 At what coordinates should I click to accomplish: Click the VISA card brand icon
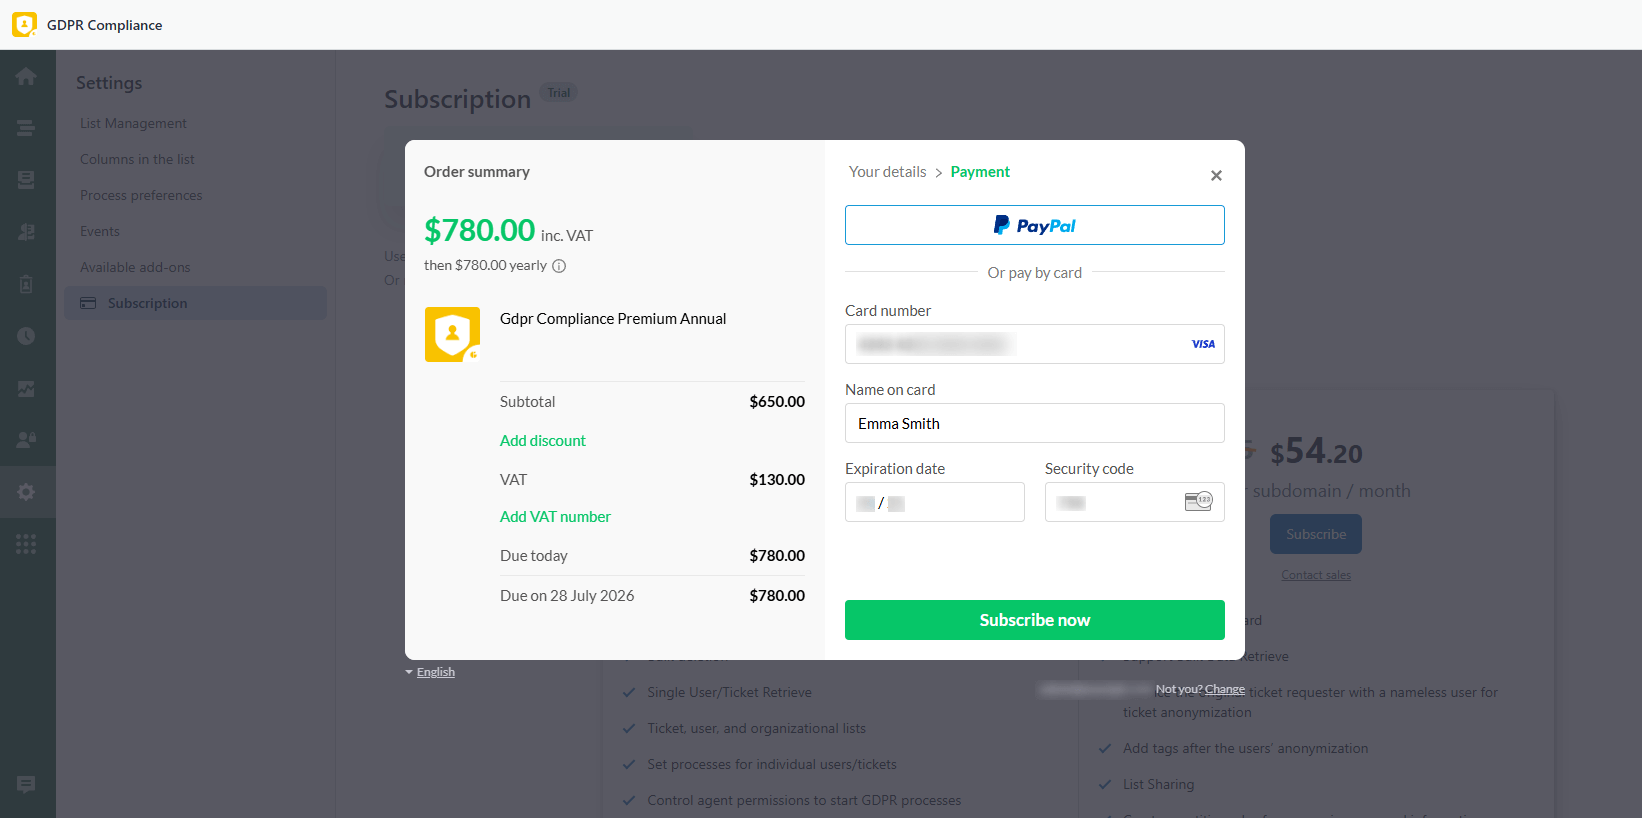pyautogui.click(x=1203, y=344)
